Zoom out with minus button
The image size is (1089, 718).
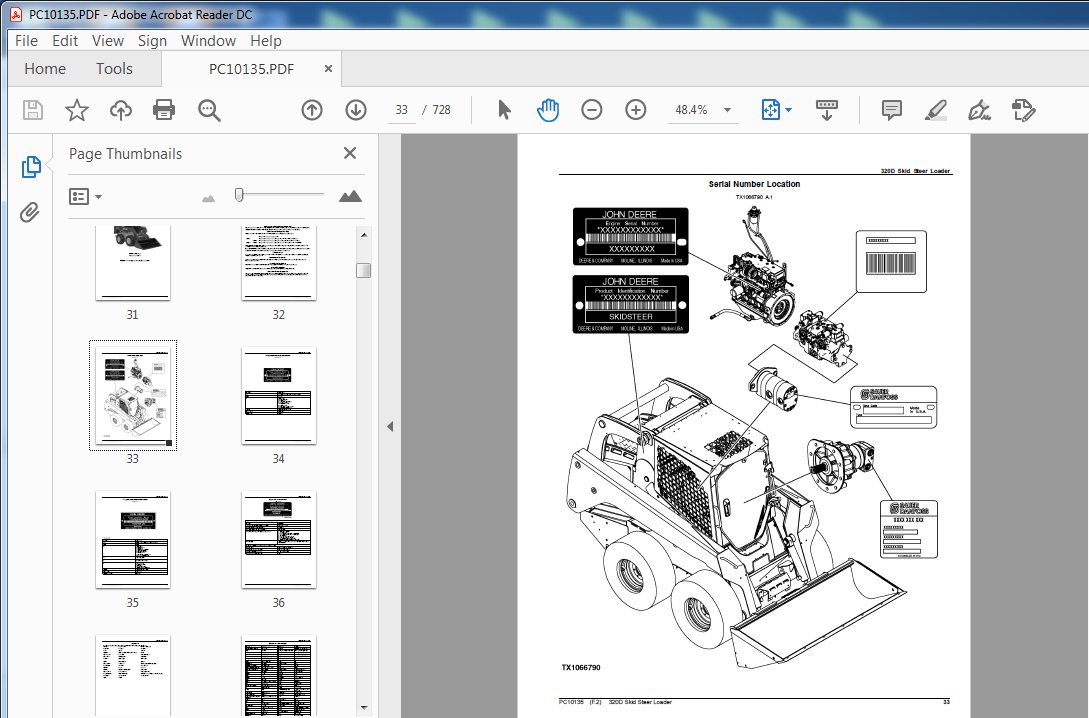[592, 110]
